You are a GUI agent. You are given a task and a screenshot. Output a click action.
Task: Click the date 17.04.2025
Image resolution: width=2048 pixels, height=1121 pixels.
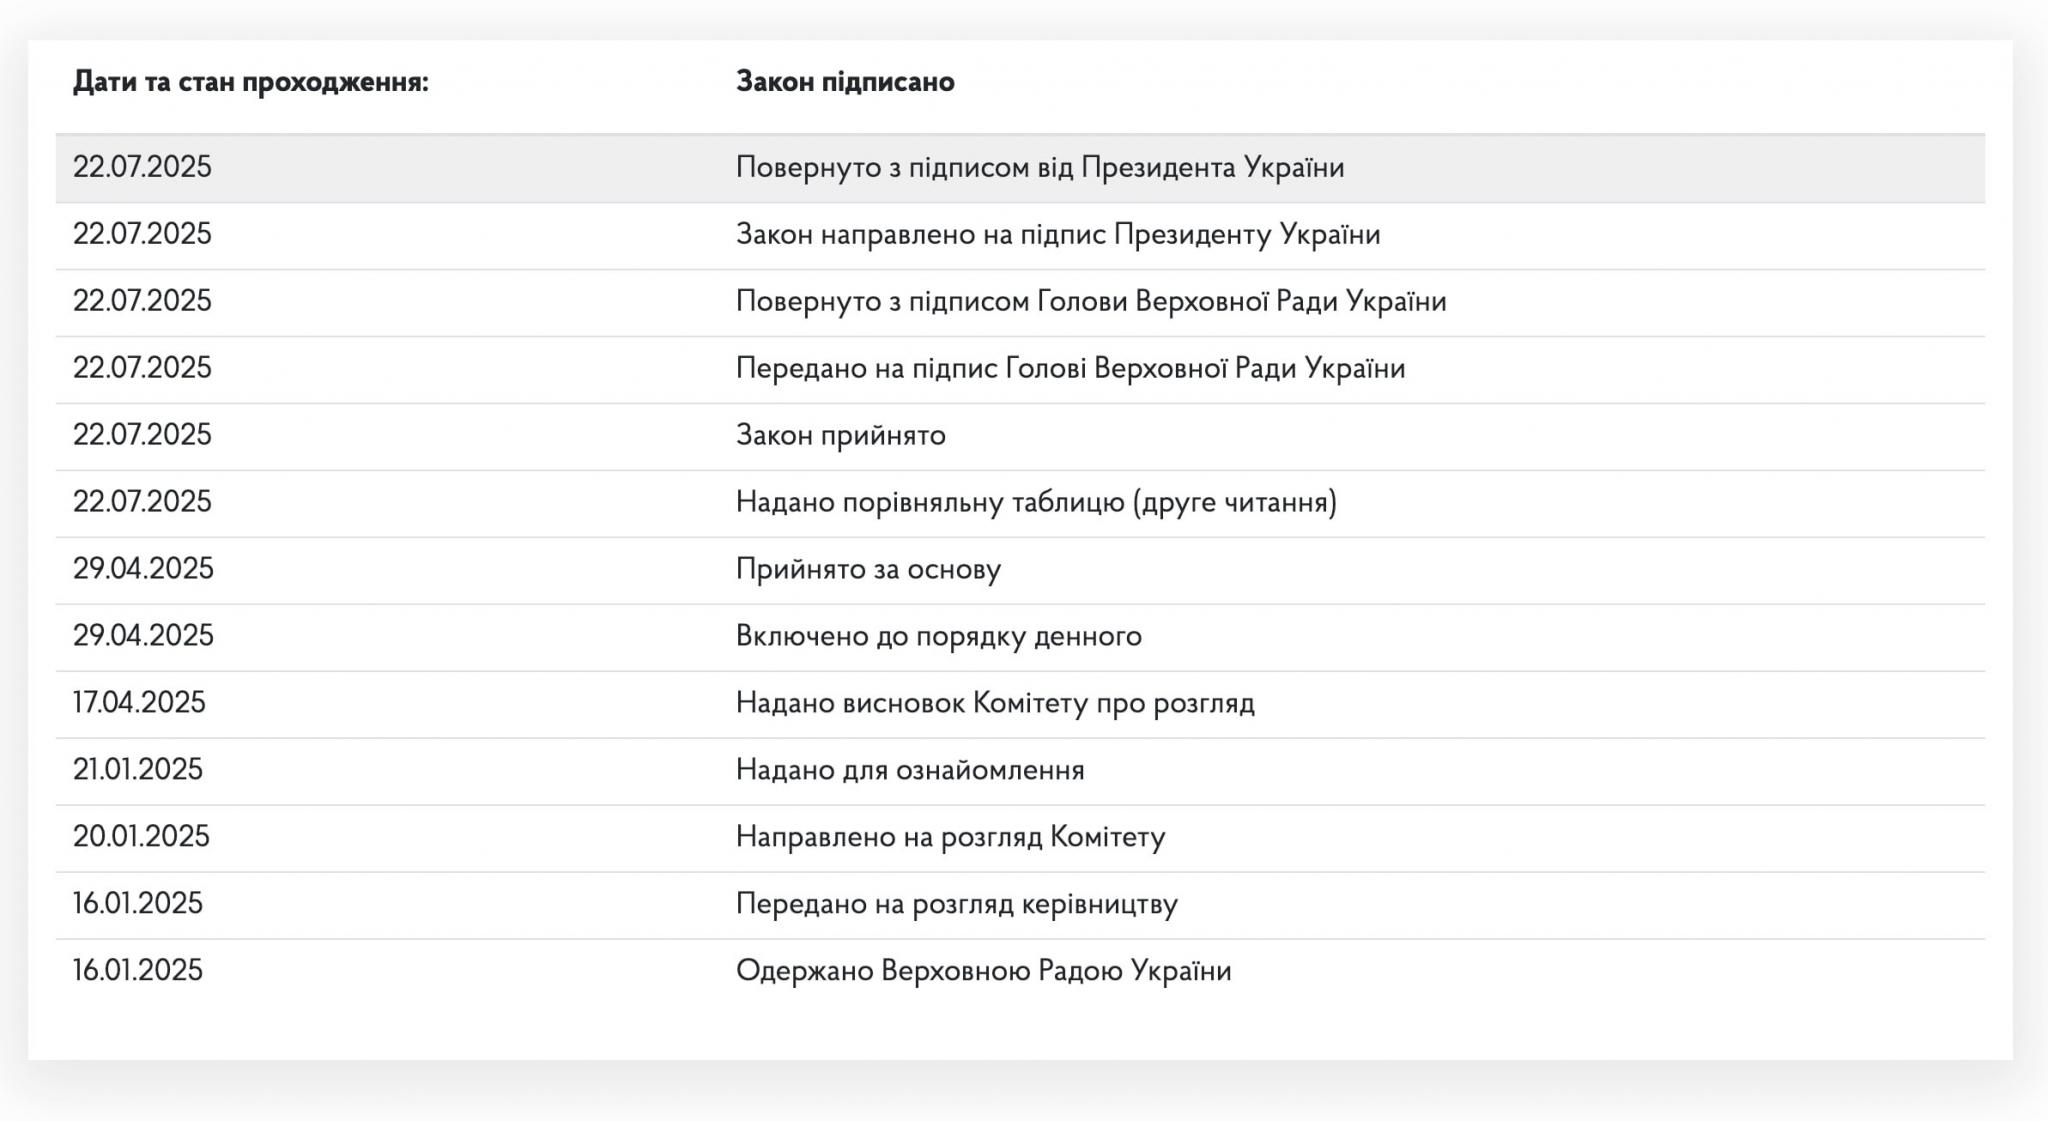pyautogui.click(x=139, y=703)
